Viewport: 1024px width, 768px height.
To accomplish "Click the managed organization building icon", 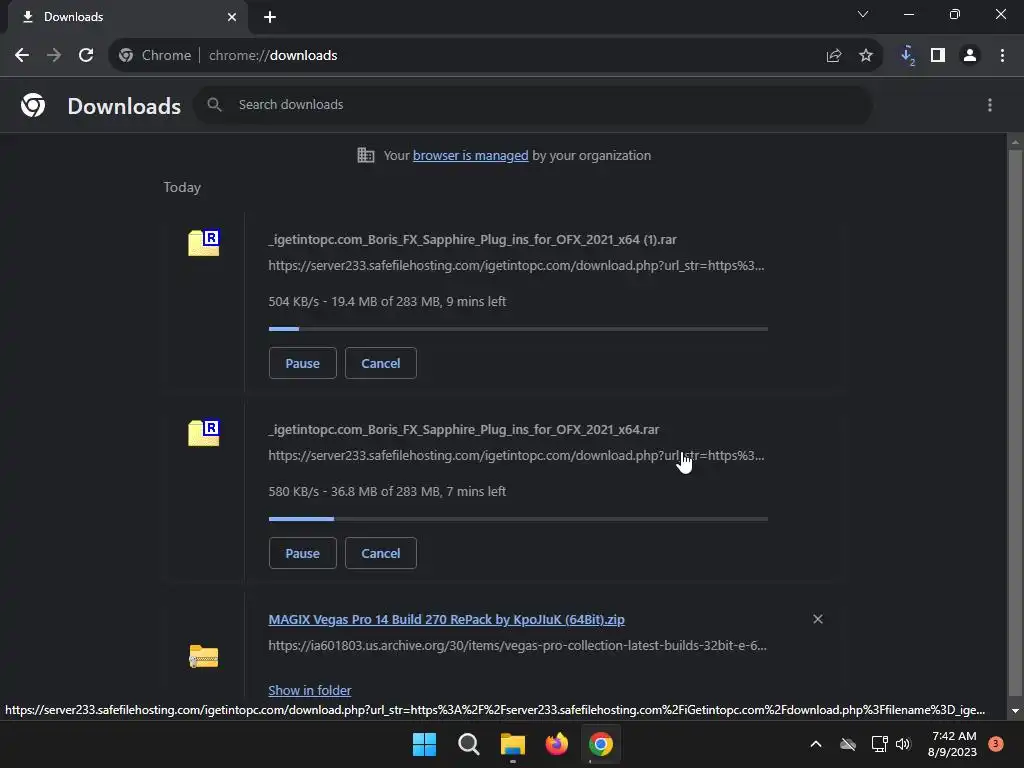I will [x=366, y=155].
